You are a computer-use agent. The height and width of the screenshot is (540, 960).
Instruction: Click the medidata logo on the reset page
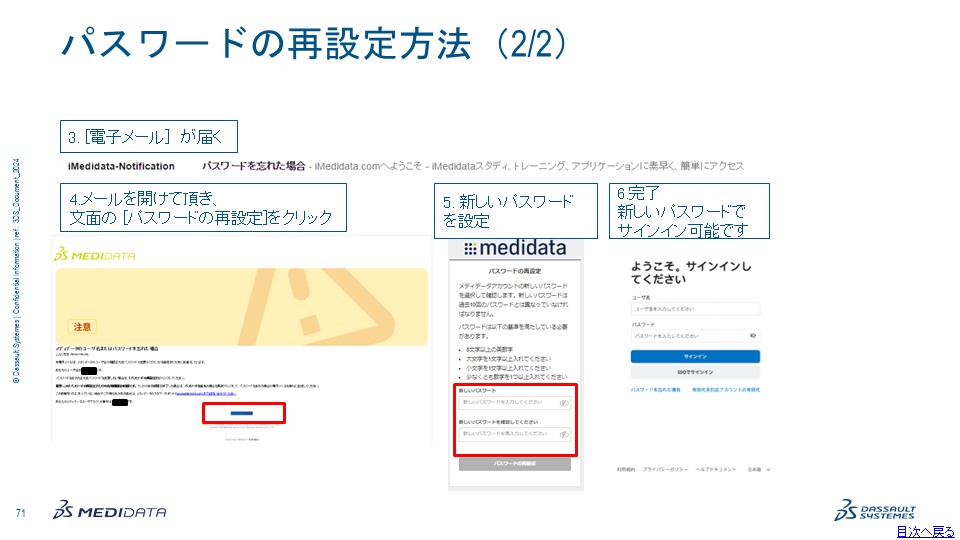coord(515,248)
